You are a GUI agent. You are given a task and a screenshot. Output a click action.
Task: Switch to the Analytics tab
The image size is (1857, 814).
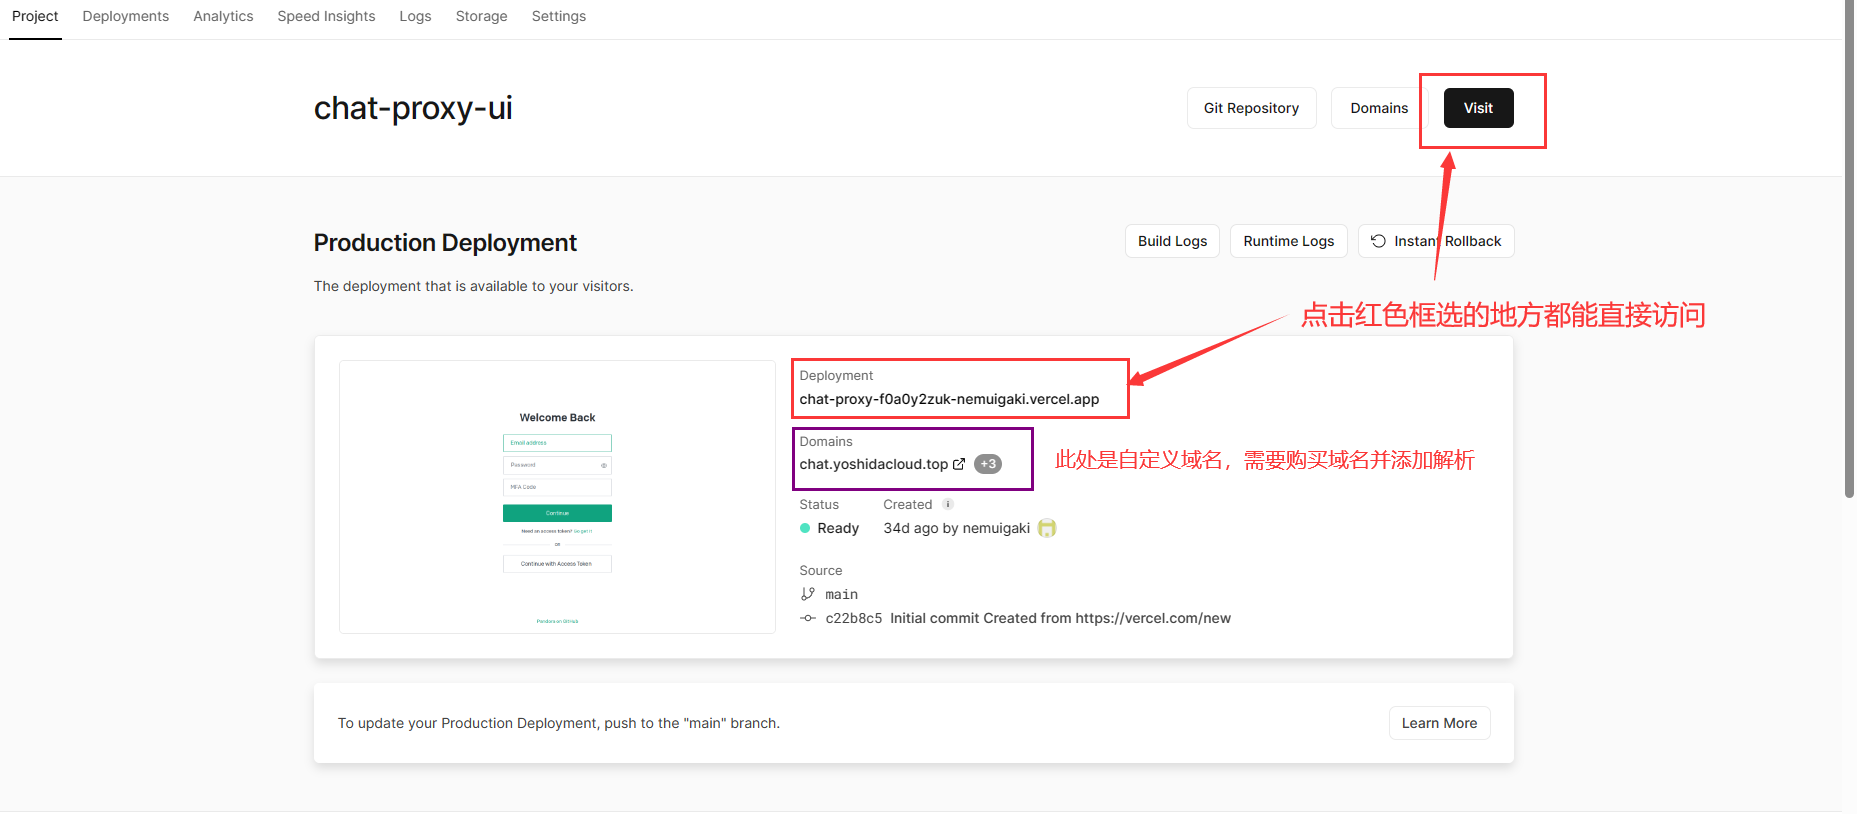223,16
